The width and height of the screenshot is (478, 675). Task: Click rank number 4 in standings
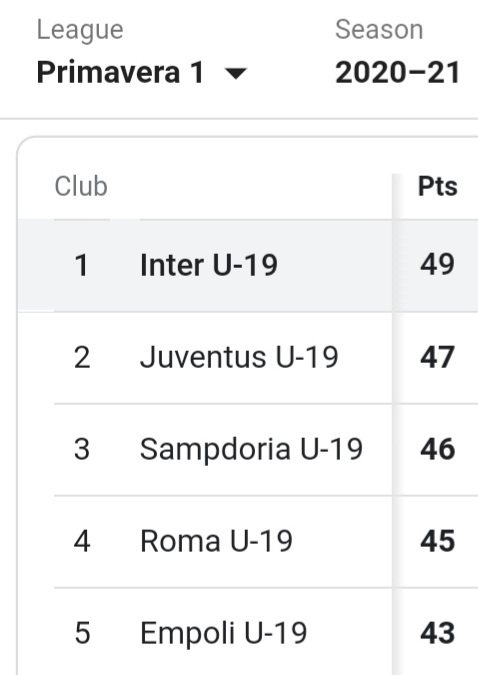pyautogui.click(x=82, y=541)
